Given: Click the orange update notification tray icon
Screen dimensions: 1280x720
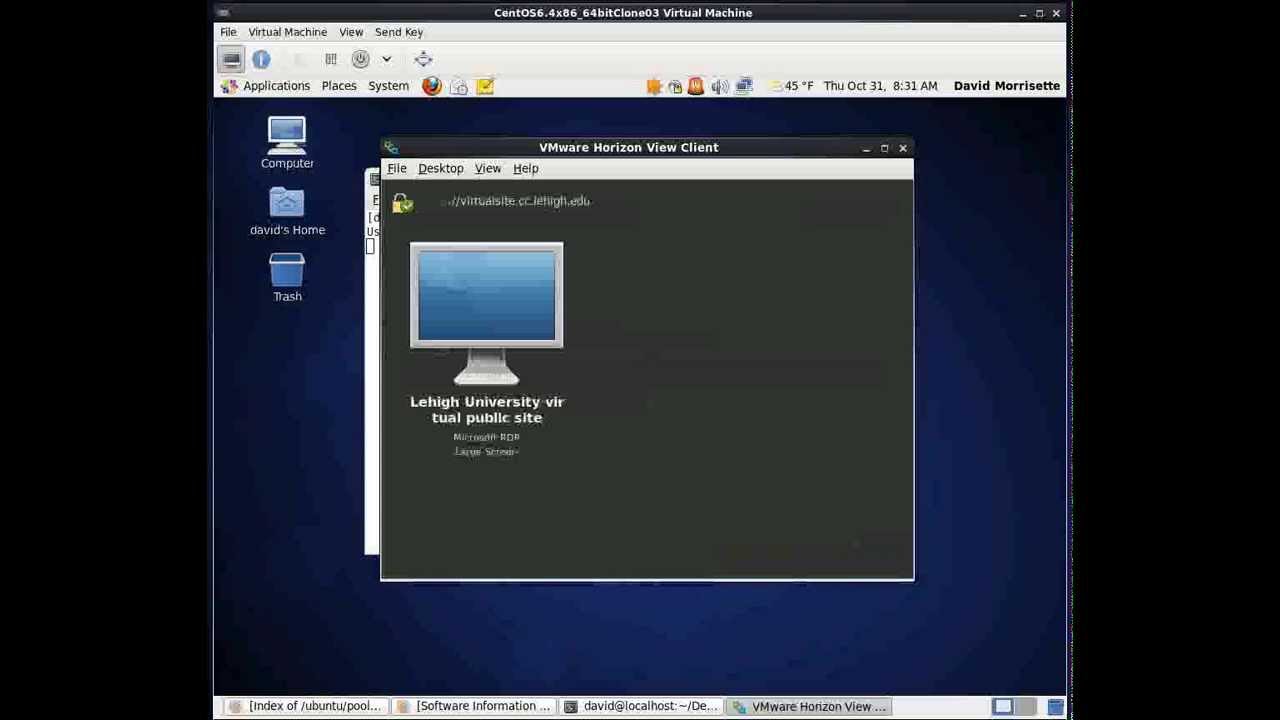Looking at the screenshot, I should pos(654,86).
